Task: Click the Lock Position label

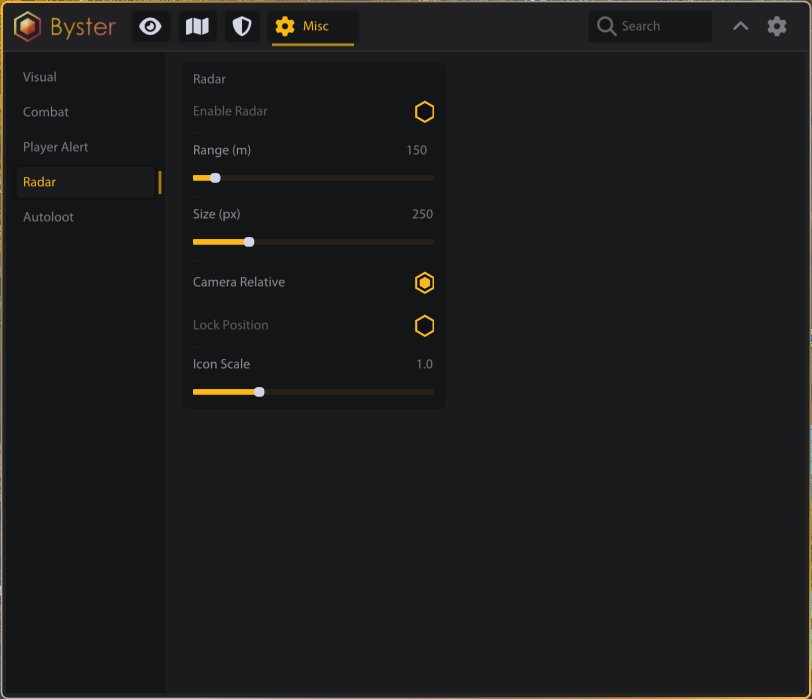Action: click(230, 325)
